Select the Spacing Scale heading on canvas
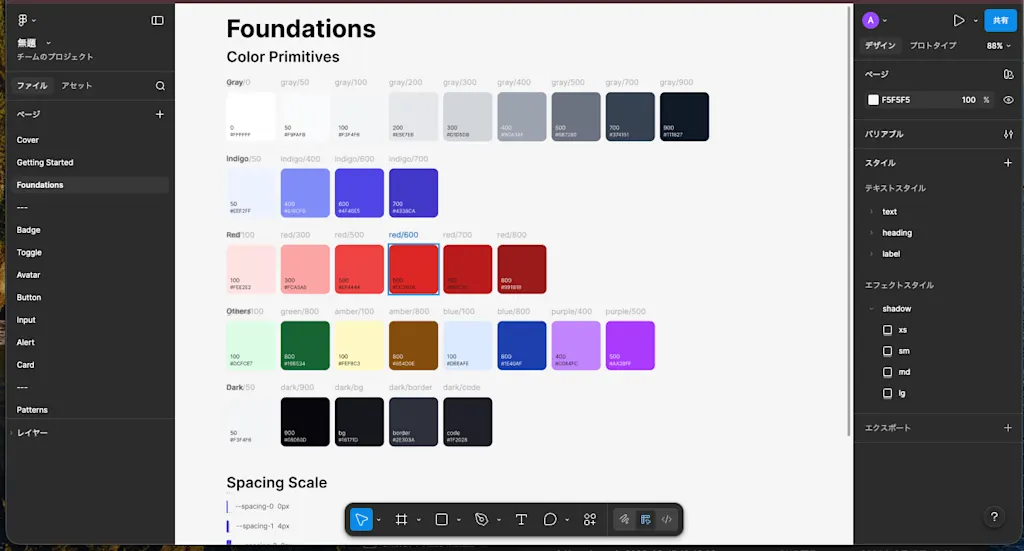1024x551 pixels. (277, 482)
